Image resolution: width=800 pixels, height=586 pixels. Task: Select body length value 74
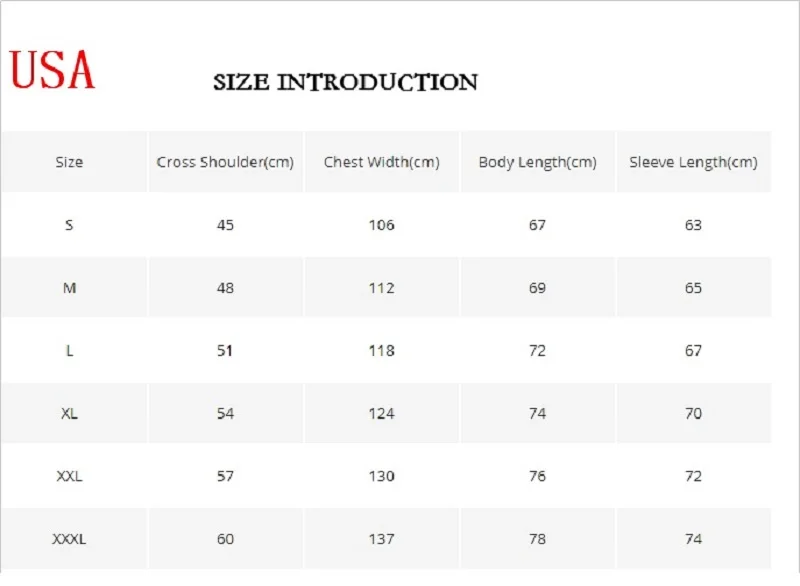coord(538,414)
